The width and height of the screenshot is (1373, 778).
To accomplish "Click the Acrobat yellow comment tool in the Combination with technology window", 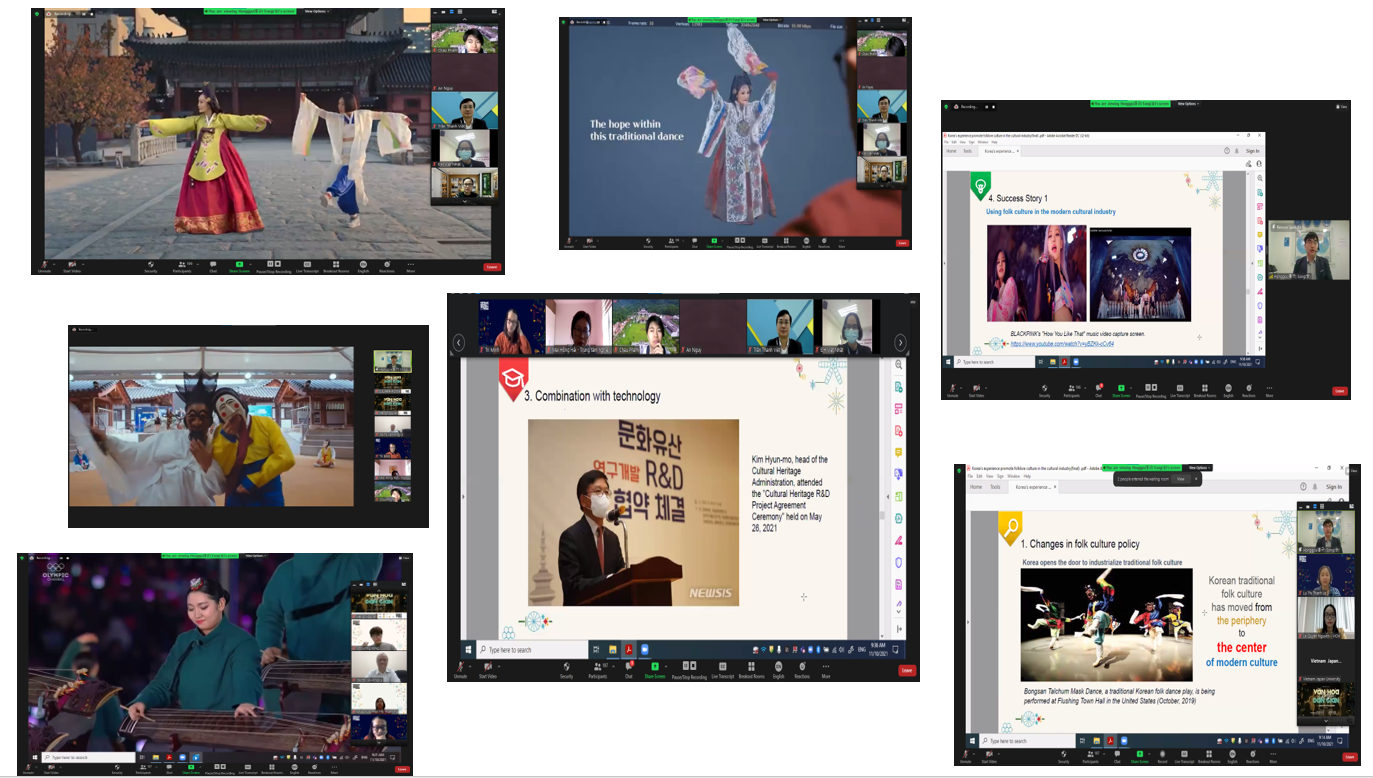I will pos(899,451).
